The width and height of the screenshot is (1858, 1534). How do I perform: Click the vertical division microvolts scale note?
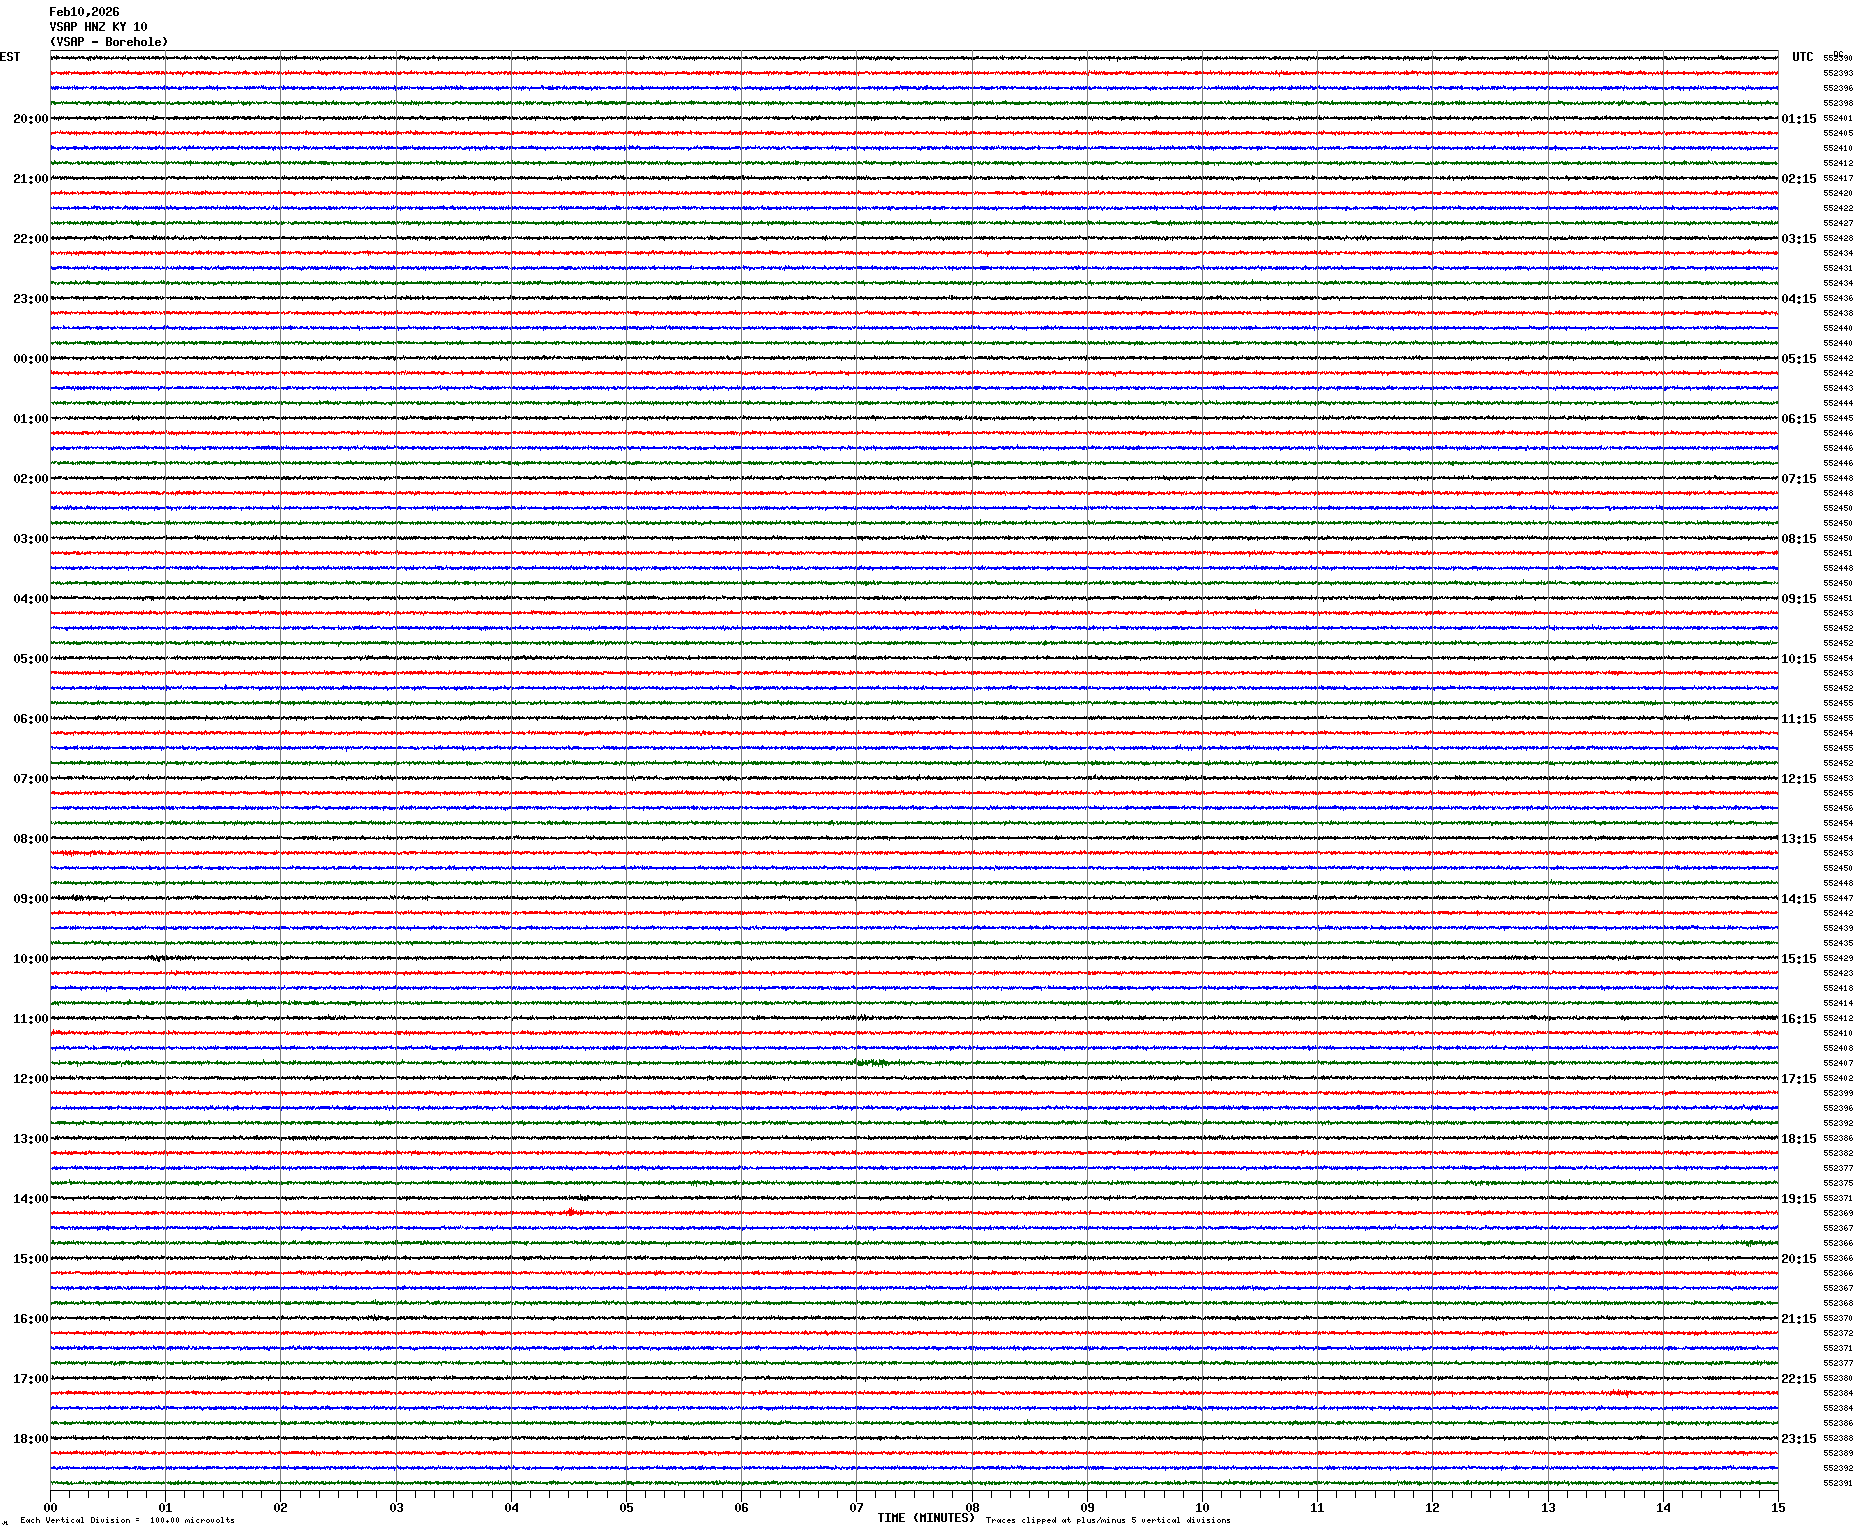click(x=127, y=1520)
